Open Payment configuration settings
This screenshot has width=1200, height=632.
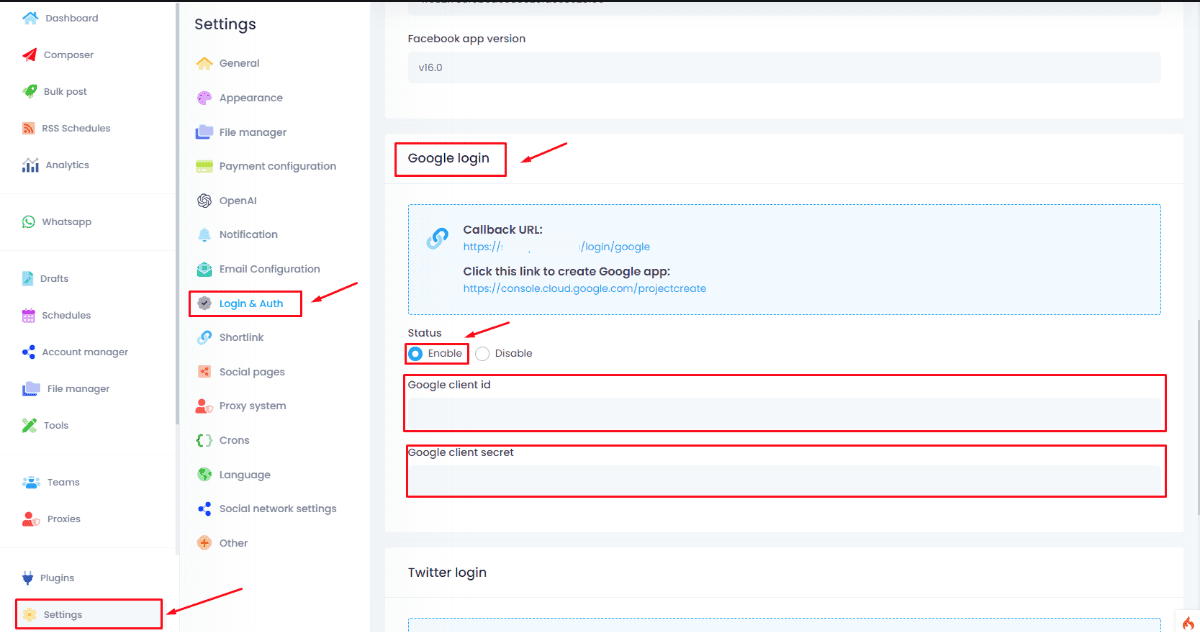(x=277, y=166)
